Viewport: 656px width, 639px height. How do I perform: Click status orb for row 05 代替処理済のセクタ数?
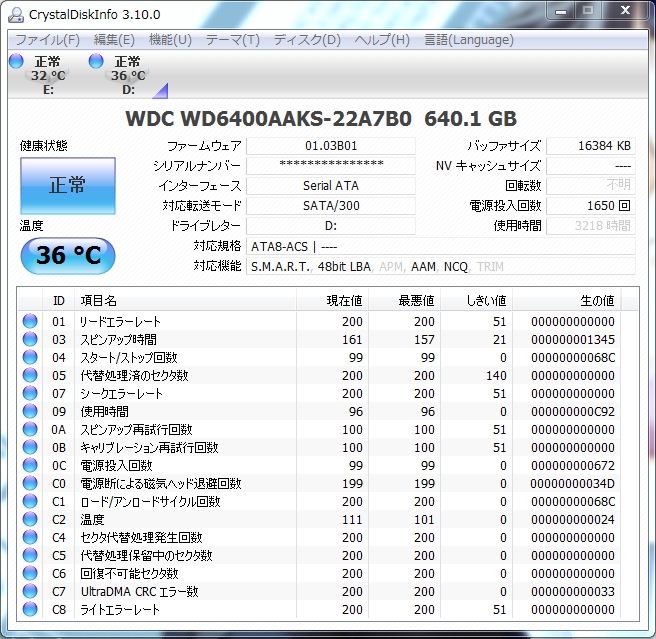[x=30, y=375]
